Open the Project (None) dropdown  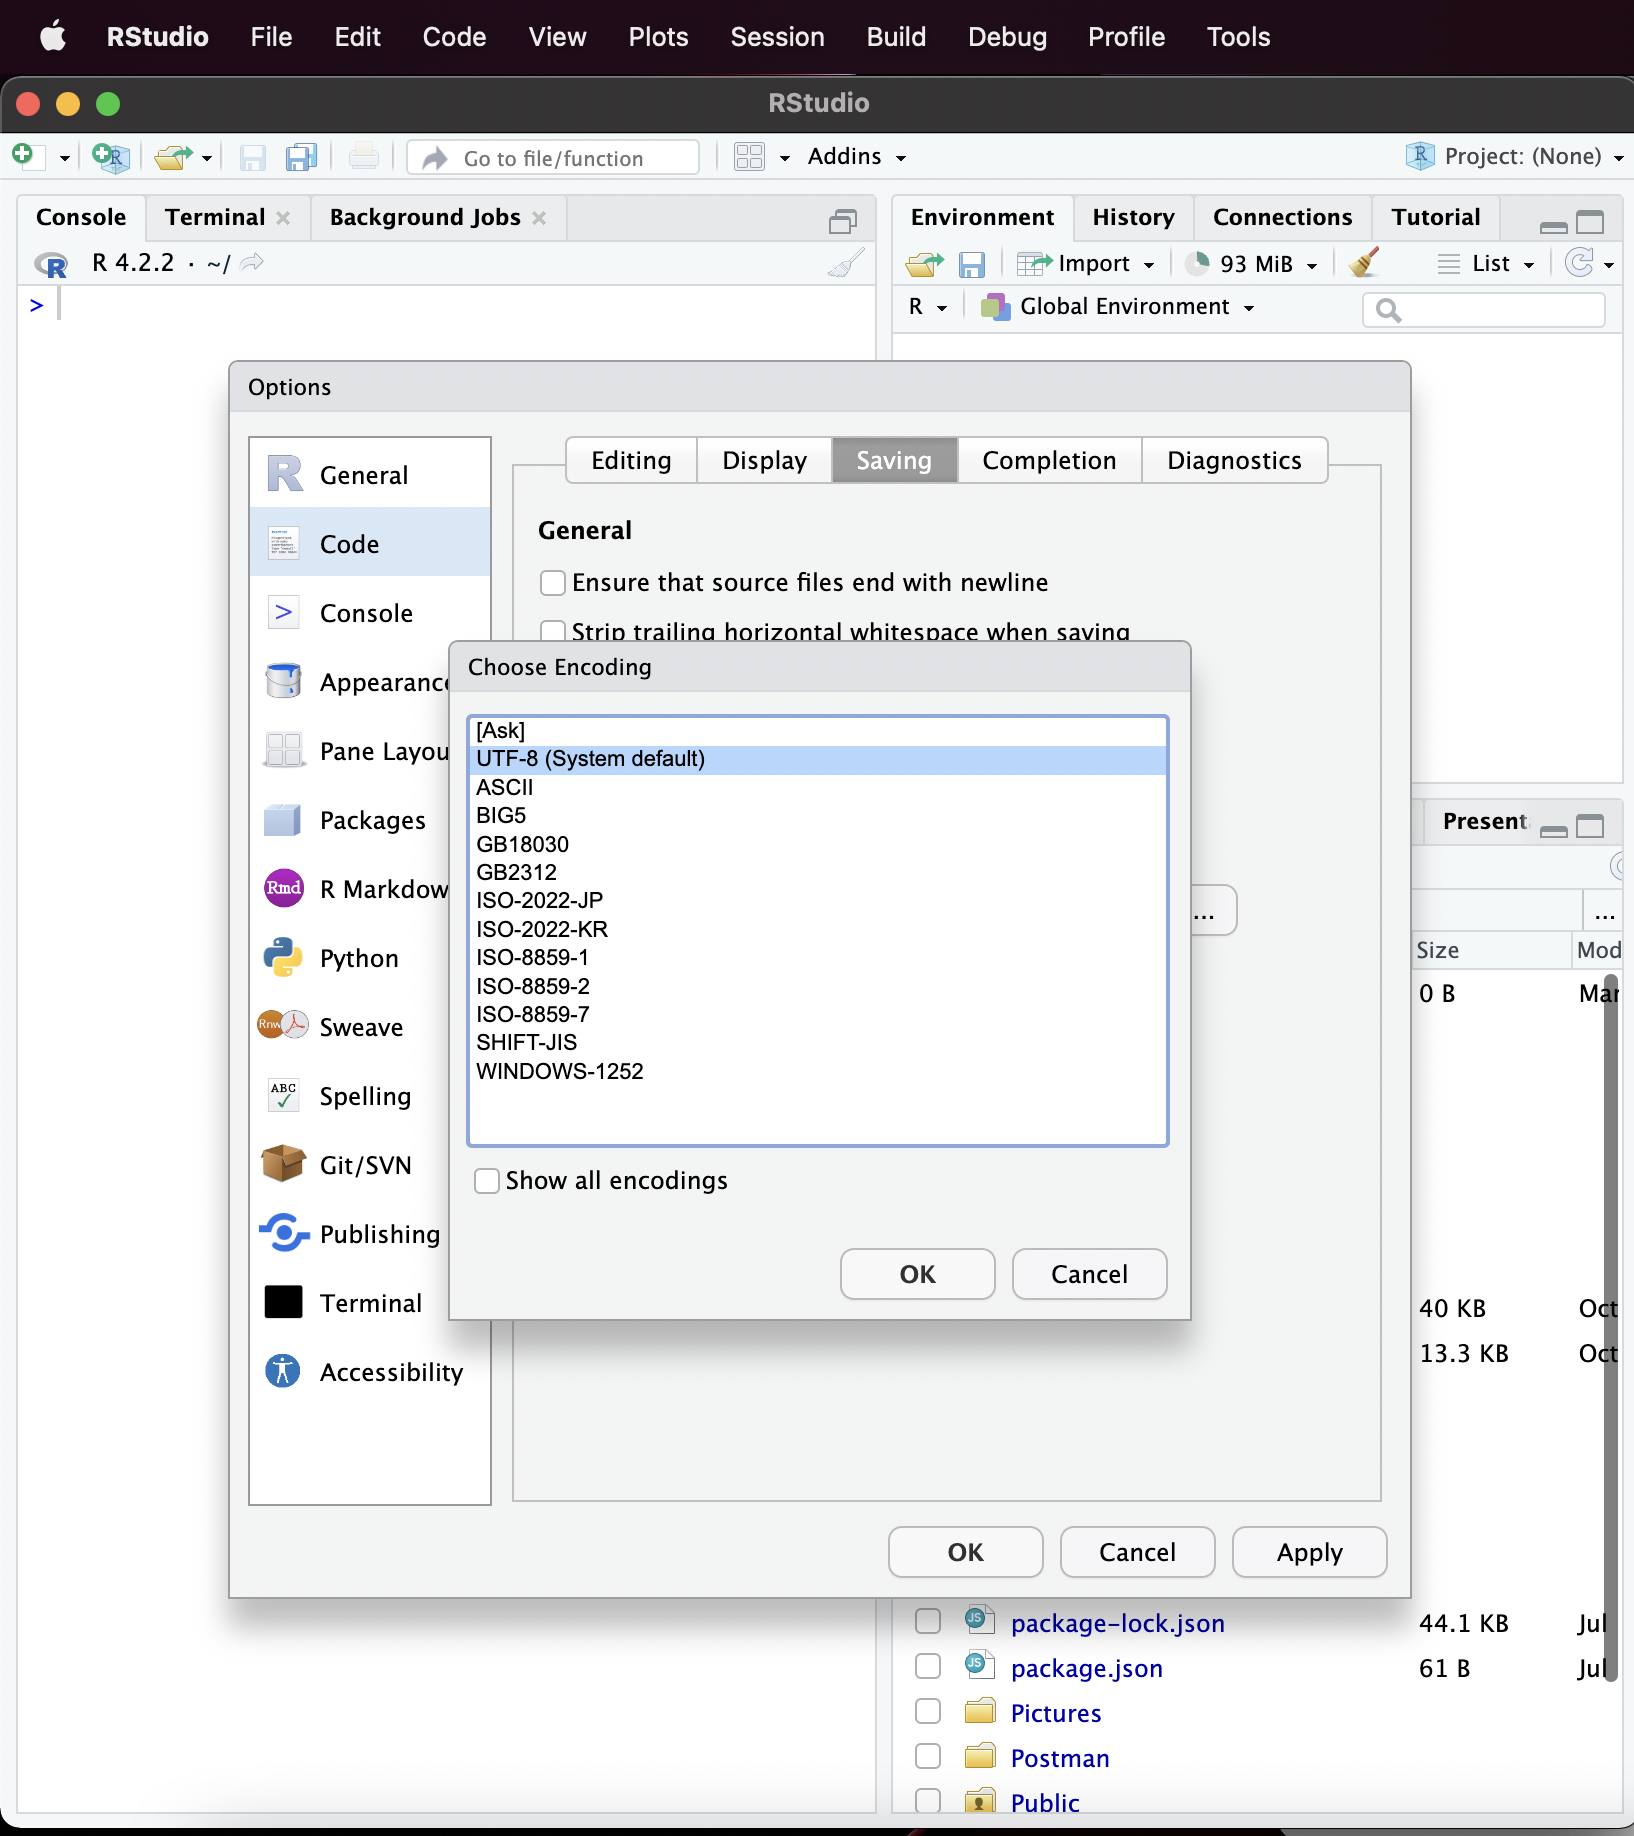(x=1514, y=157)
